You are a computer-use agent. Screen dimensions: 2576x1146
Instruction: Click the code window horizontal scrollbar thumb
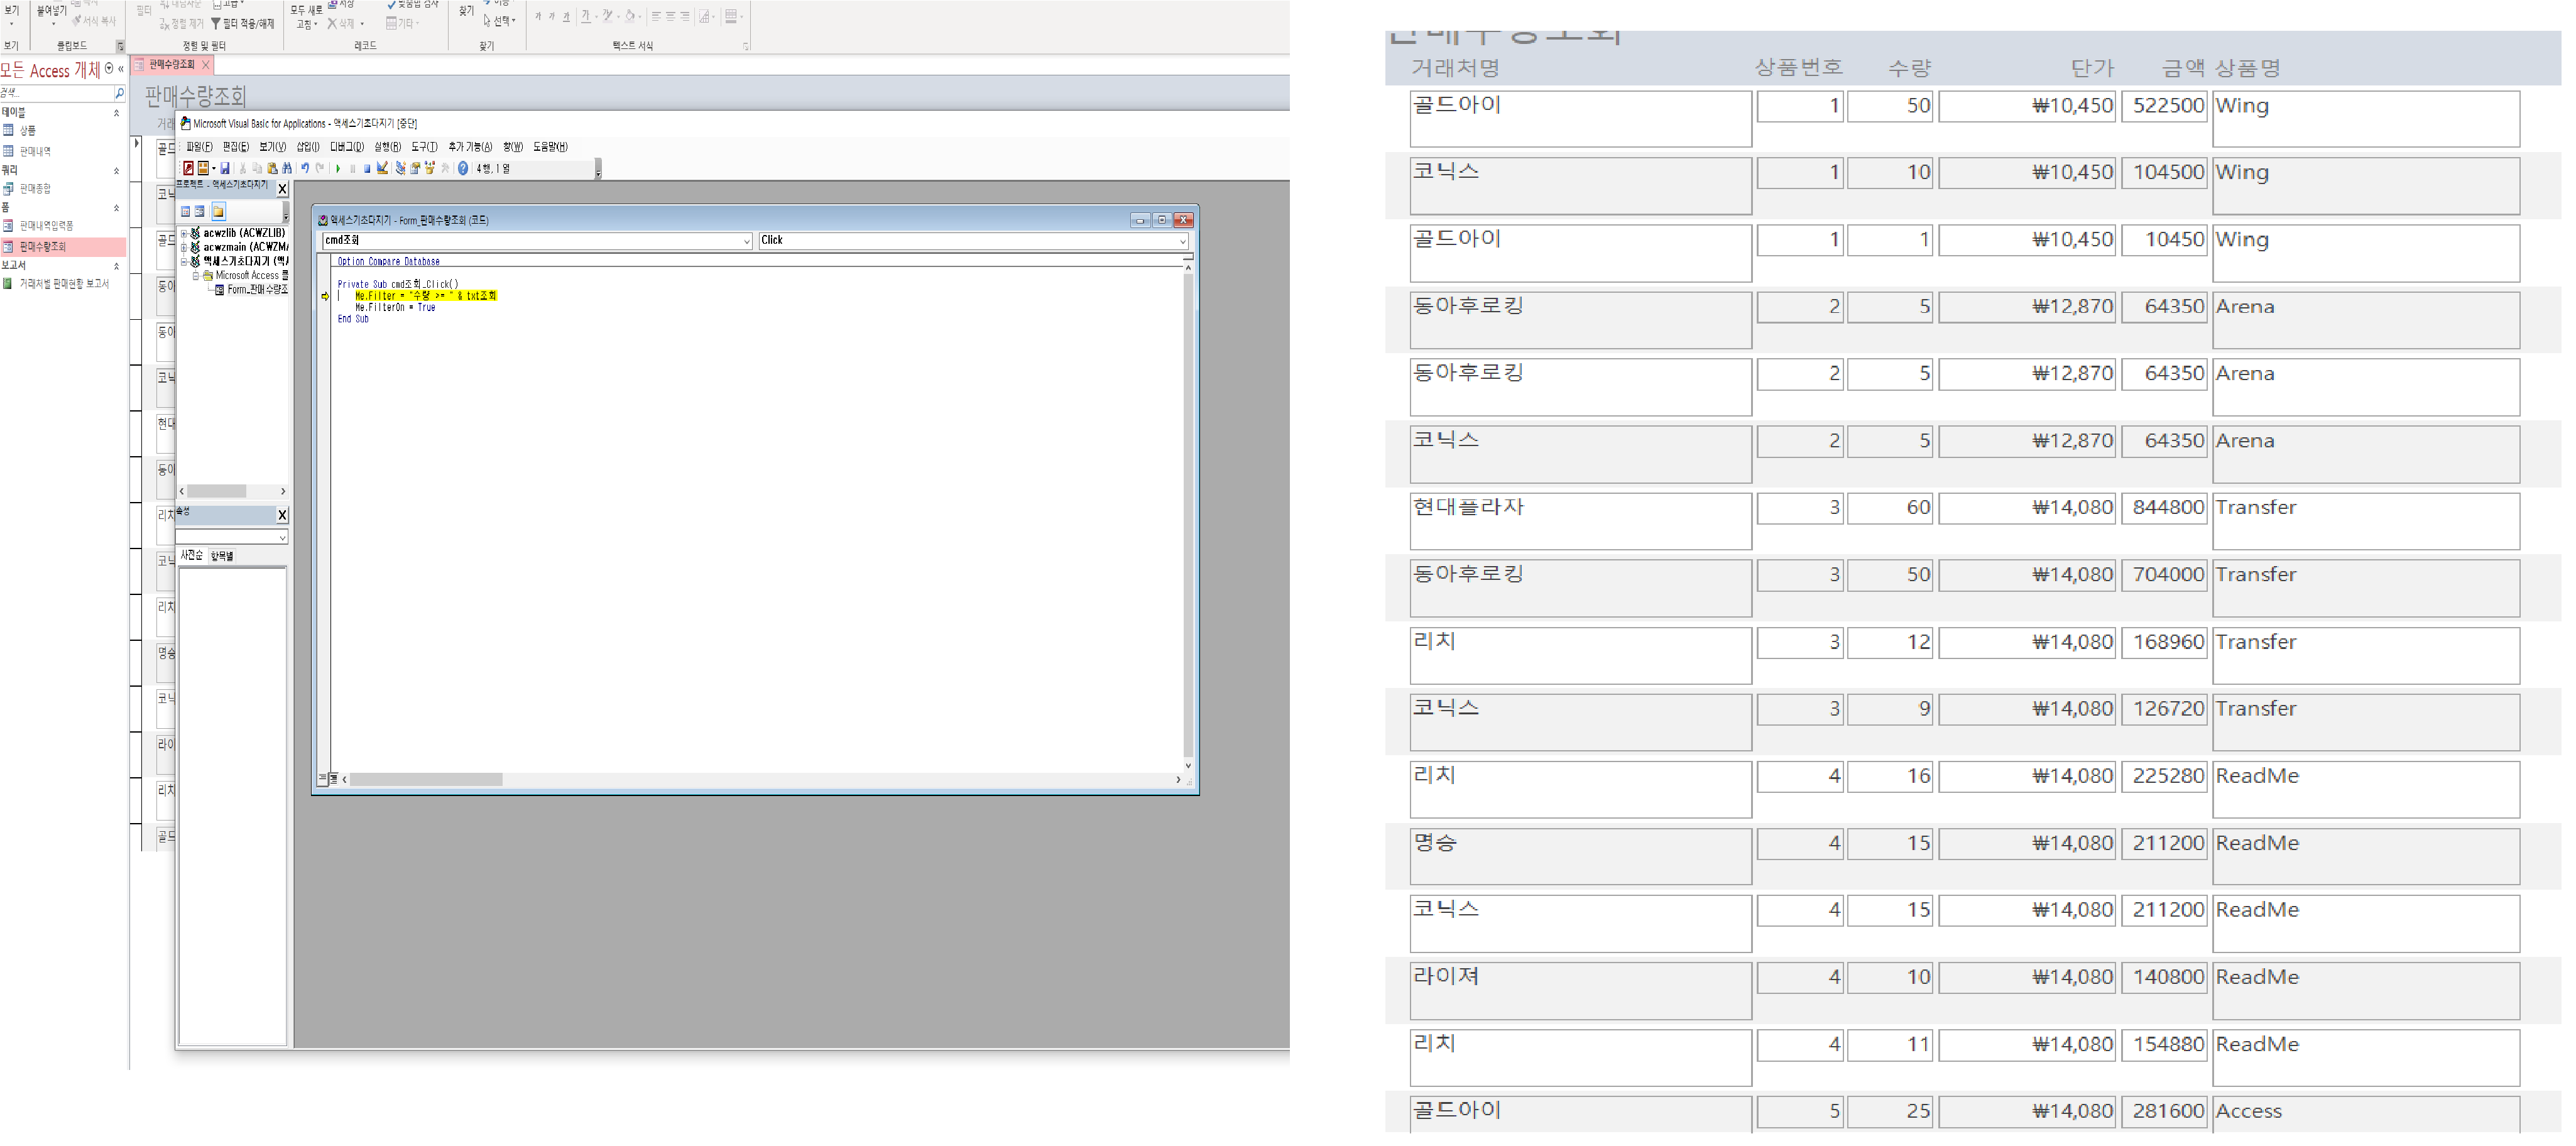tap(426, 779)
